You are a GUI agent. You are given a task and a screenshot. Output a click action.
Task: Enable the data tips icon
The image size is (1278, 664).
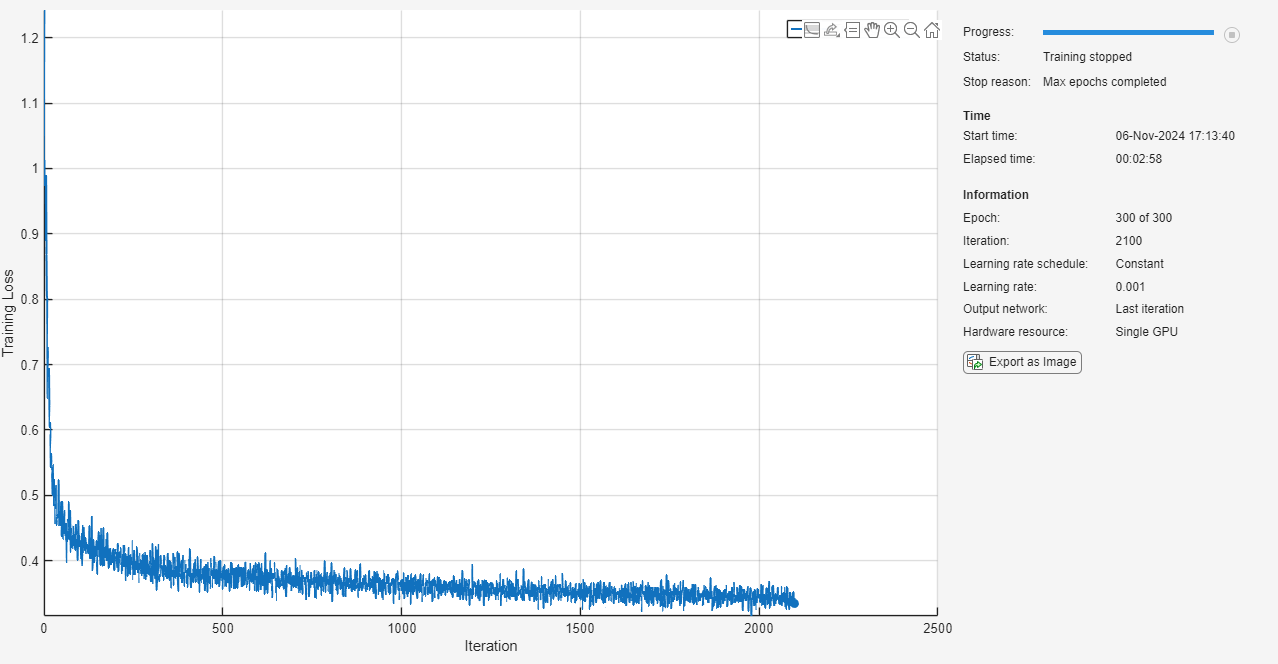pyautogui.click(x=852, y=29)
